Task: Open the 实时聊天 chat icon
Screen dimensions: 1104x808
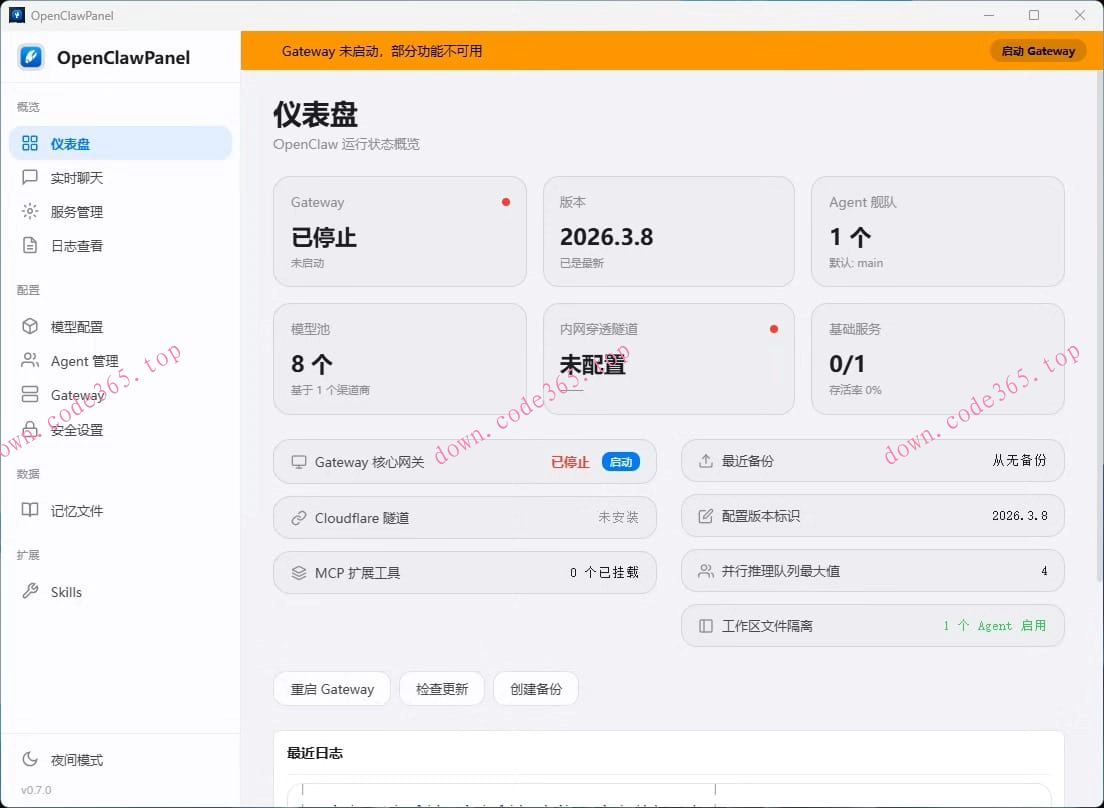Action: tap(32, 177)
